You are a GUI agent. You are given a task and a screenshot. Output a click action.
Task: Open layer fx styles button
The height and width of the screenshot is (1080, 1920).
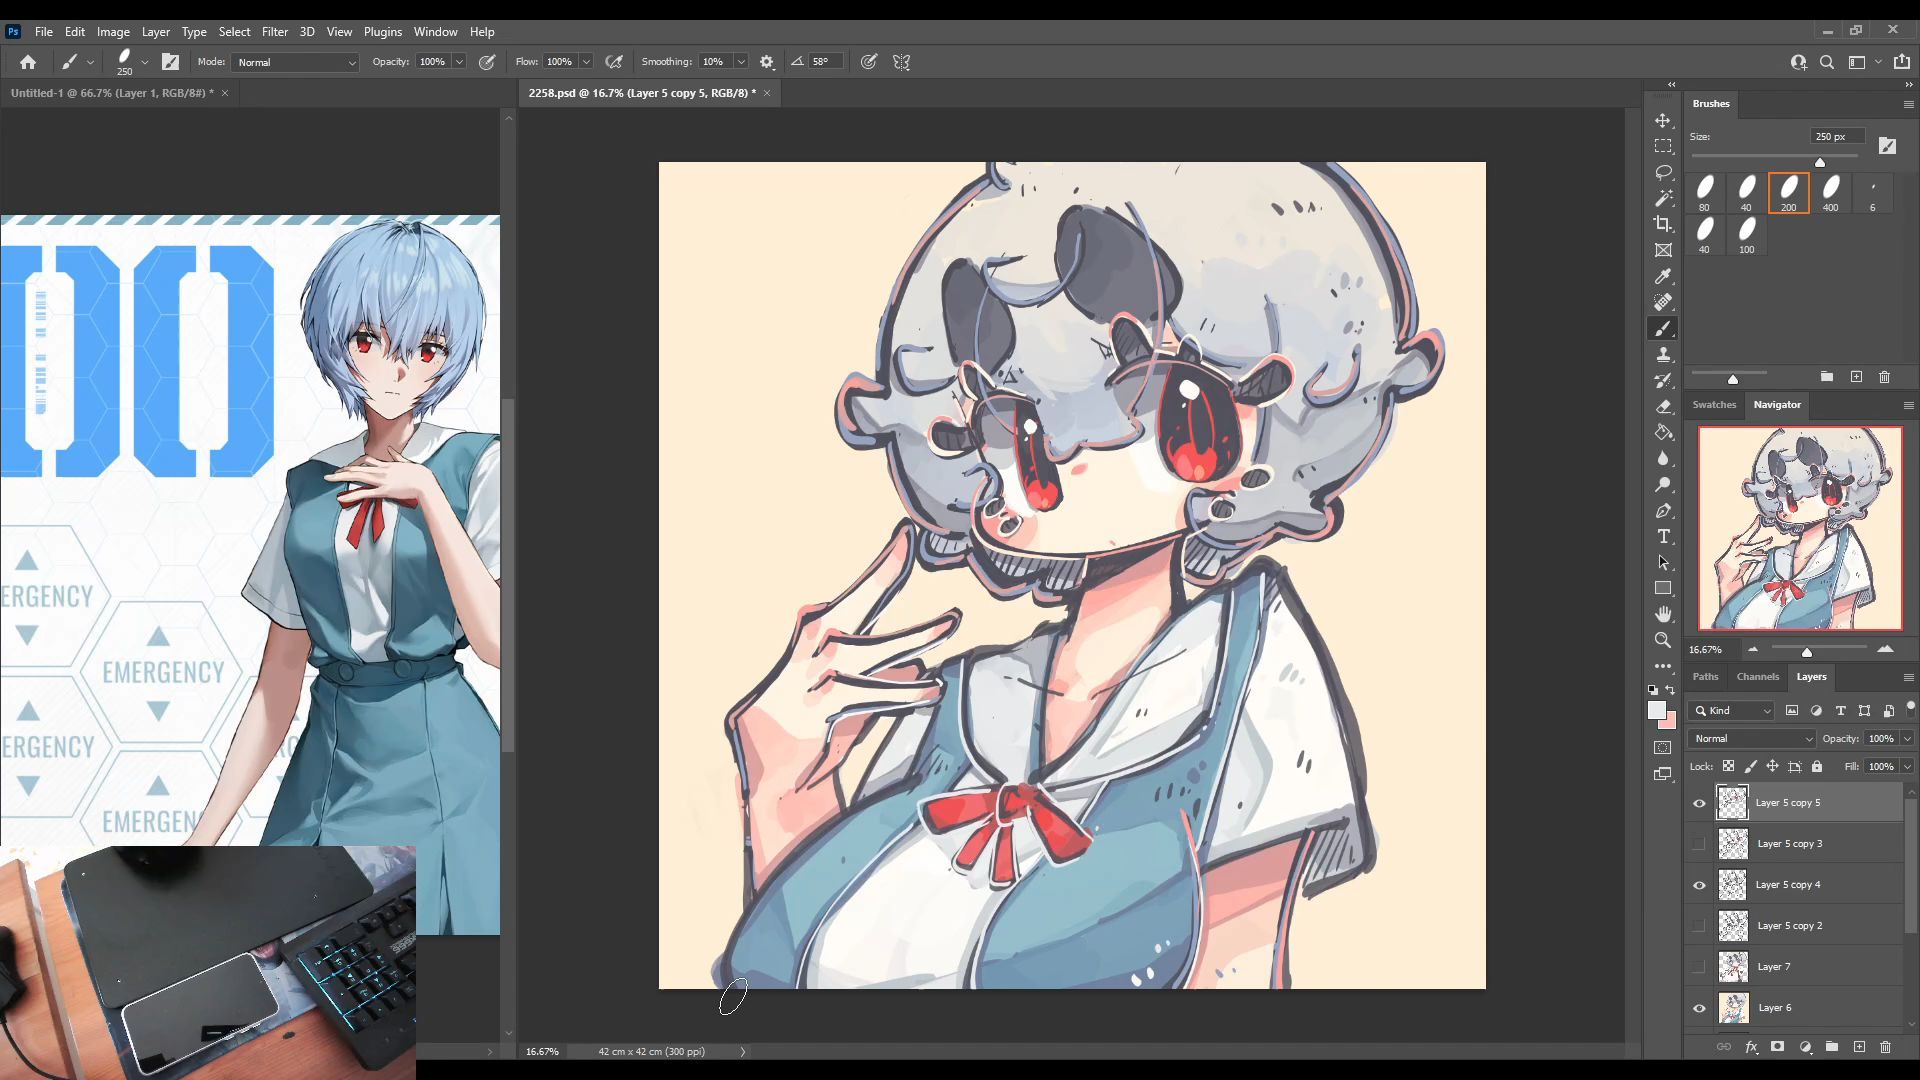click(x=1751, y=1047)
